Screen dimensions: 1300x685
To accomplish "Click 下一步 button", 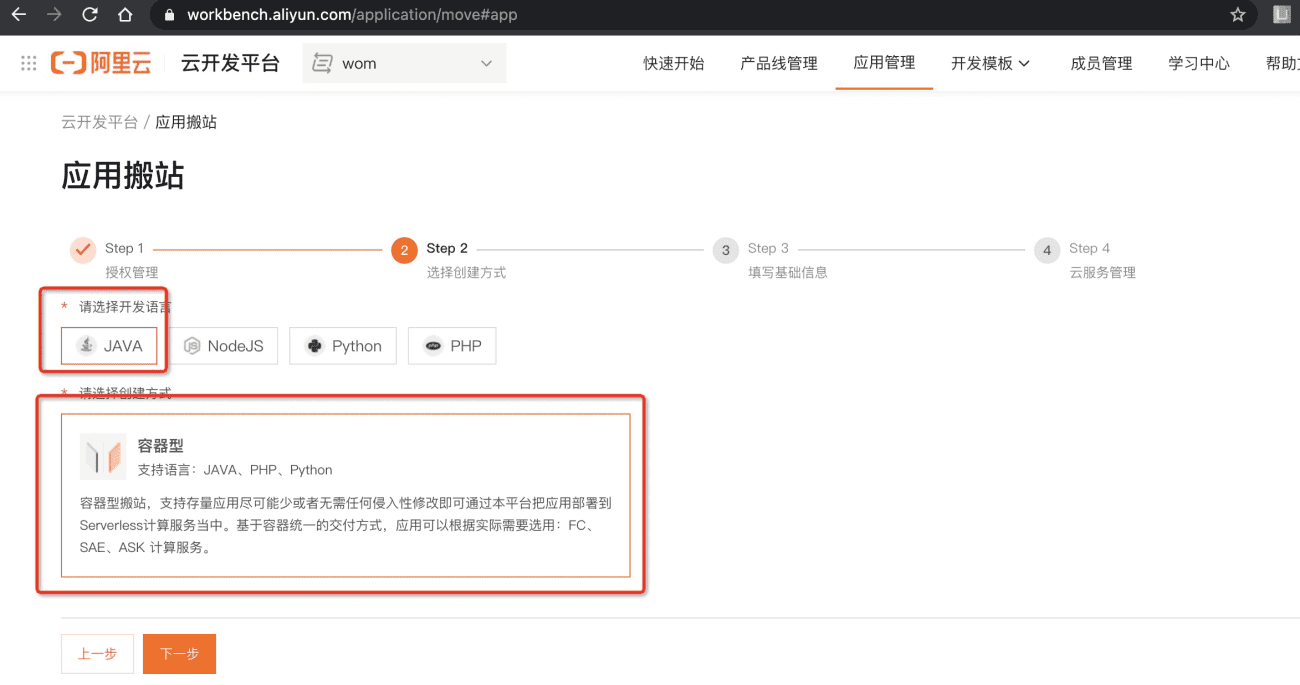I will pos(179,654).
